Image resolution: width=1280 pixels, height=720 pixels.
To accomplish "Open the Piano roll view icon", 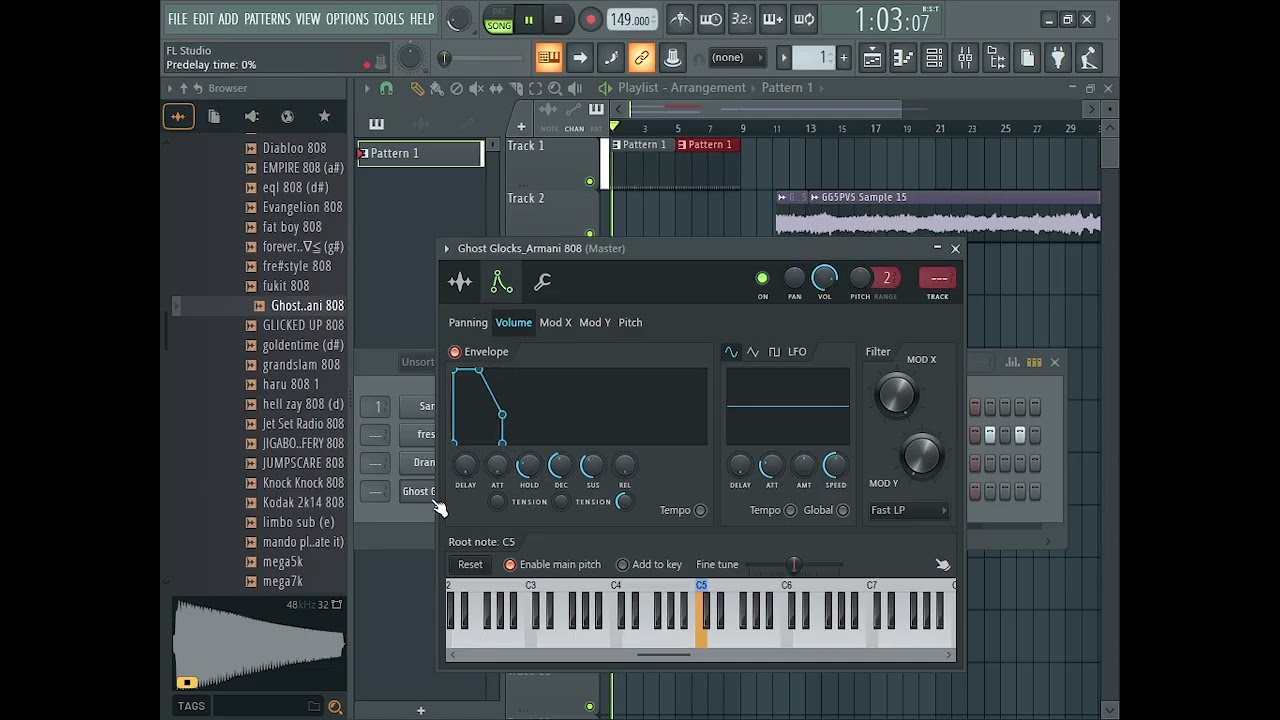I will (x=903, y=58).
